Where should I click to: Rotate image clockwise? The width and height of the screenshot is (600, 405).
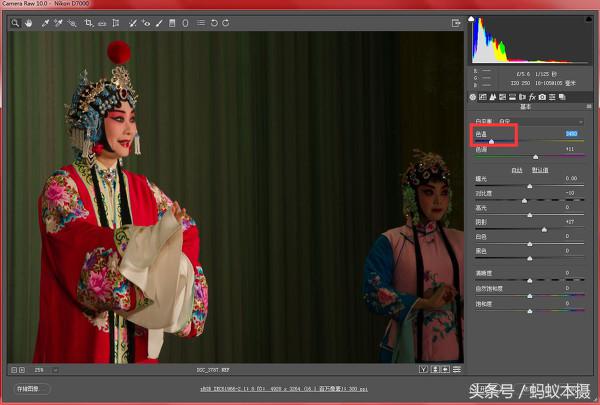(226, 23)
